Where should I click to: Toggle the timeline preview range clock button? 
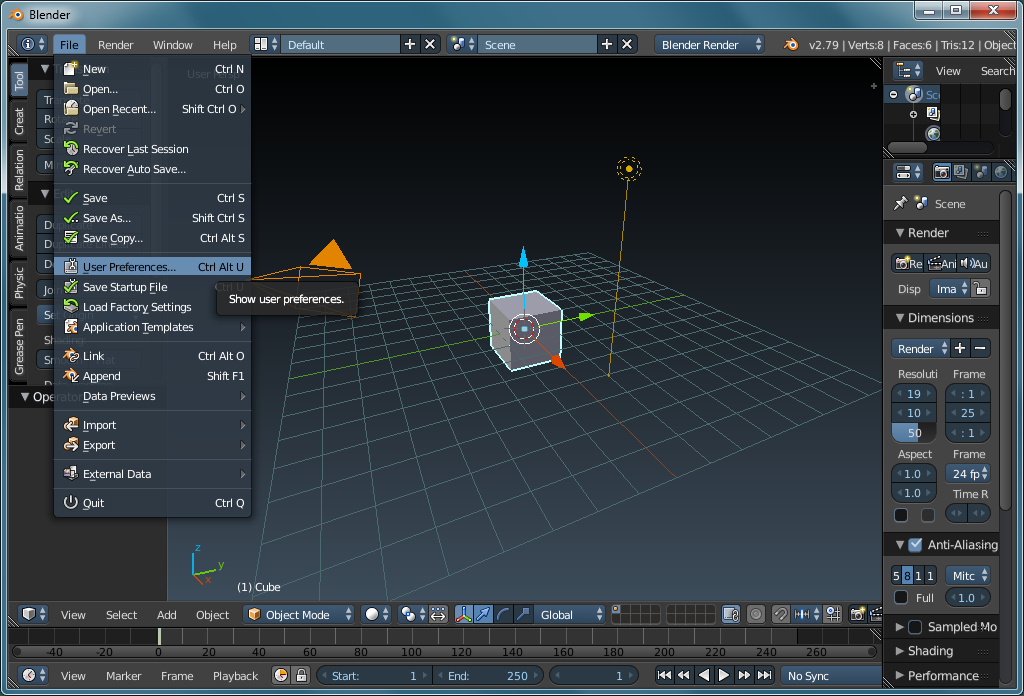click(281, 676)
